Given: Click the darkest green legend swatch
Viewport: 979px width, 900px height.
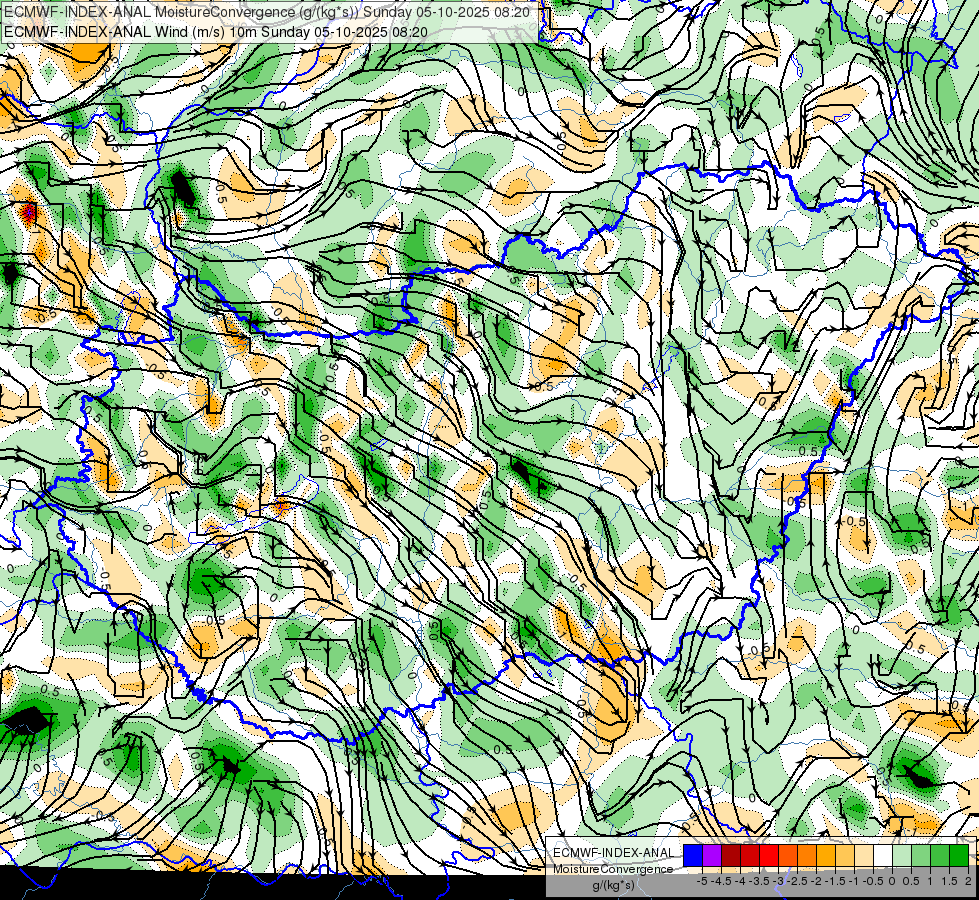Looking at the screenshot, I should click(x=959, y=855).
